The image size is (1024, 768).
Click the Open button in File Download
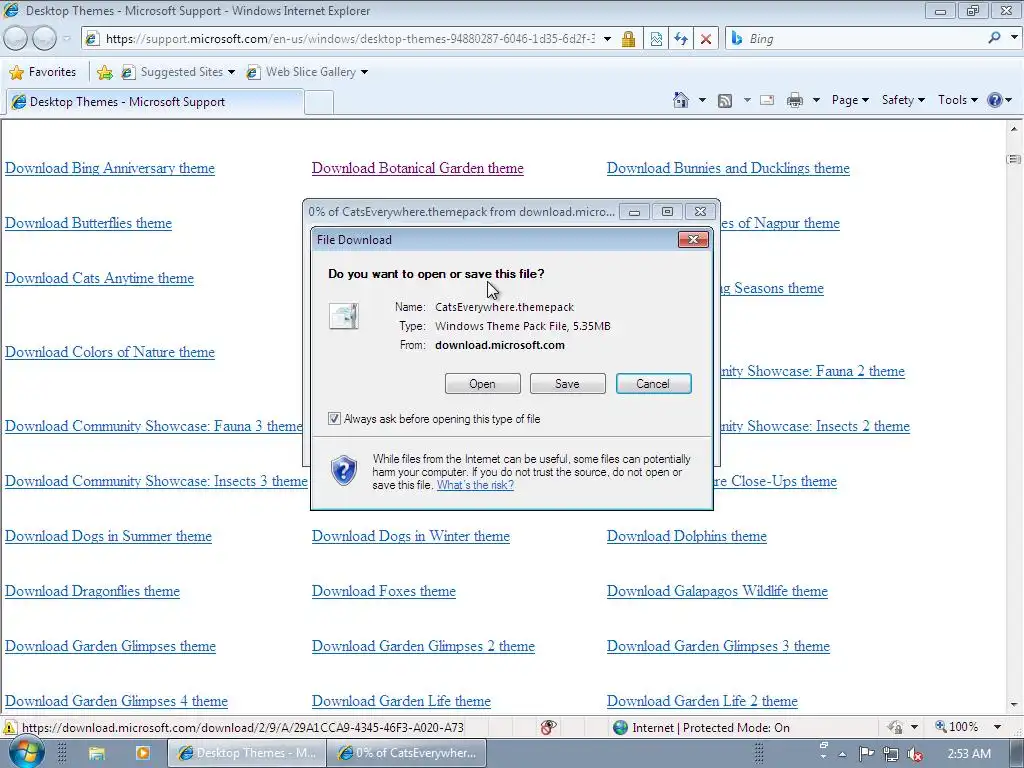point(483,384)
